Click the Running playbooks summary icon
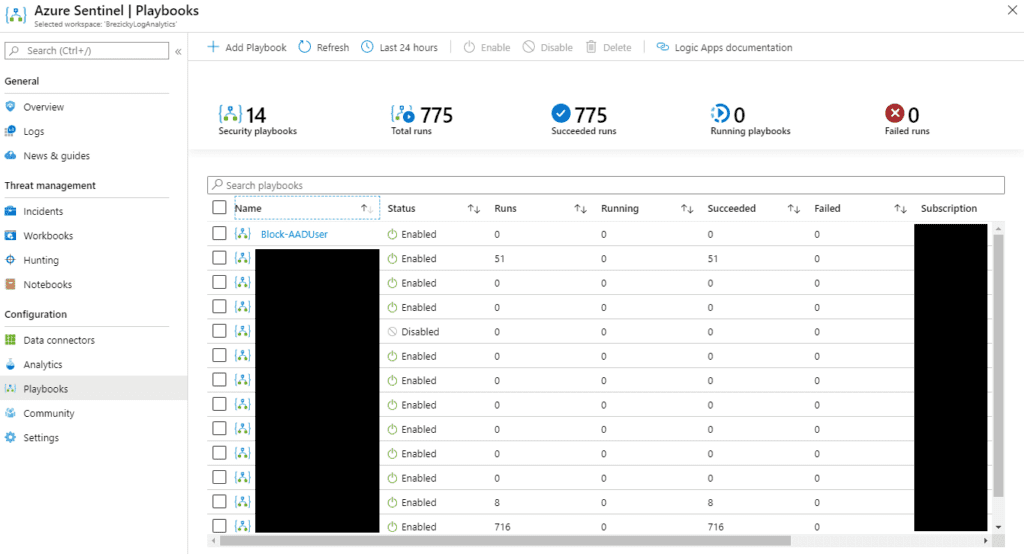1024x554 pixels. tap(720, 113)
